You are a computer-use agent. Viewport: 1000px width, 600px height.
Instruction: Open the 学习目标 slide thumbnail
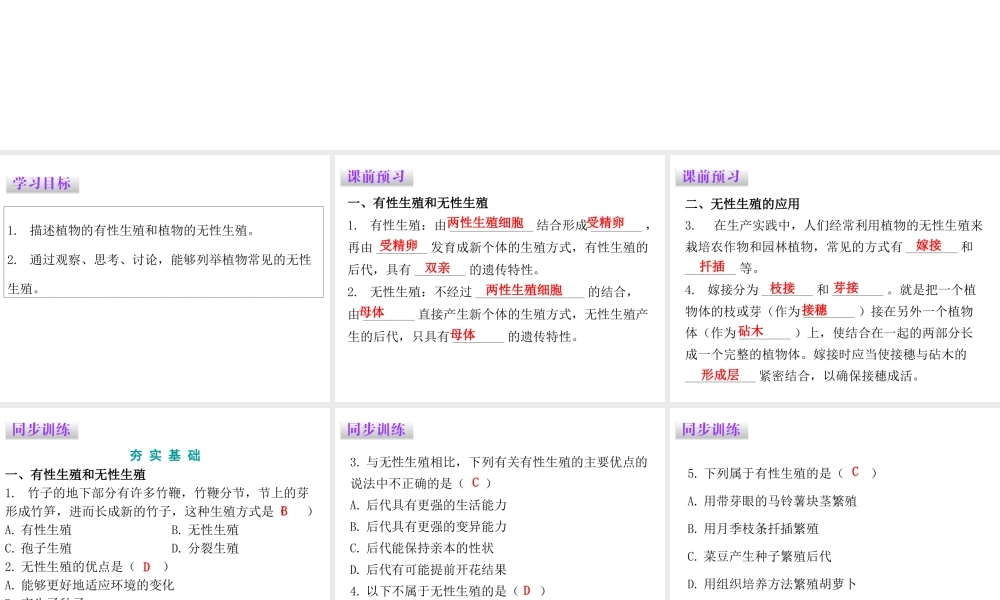point(165,279)
